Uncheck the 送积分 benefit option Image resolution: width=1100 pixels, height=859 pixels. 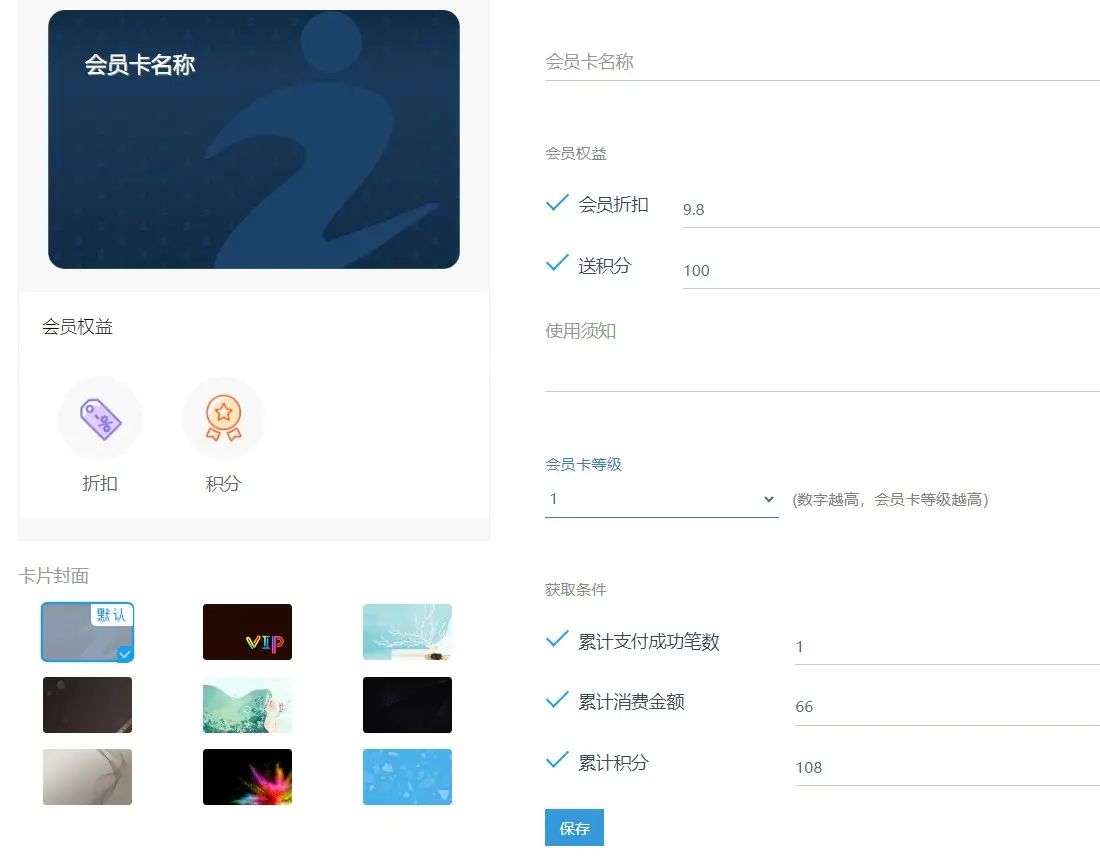pos(557,265)
